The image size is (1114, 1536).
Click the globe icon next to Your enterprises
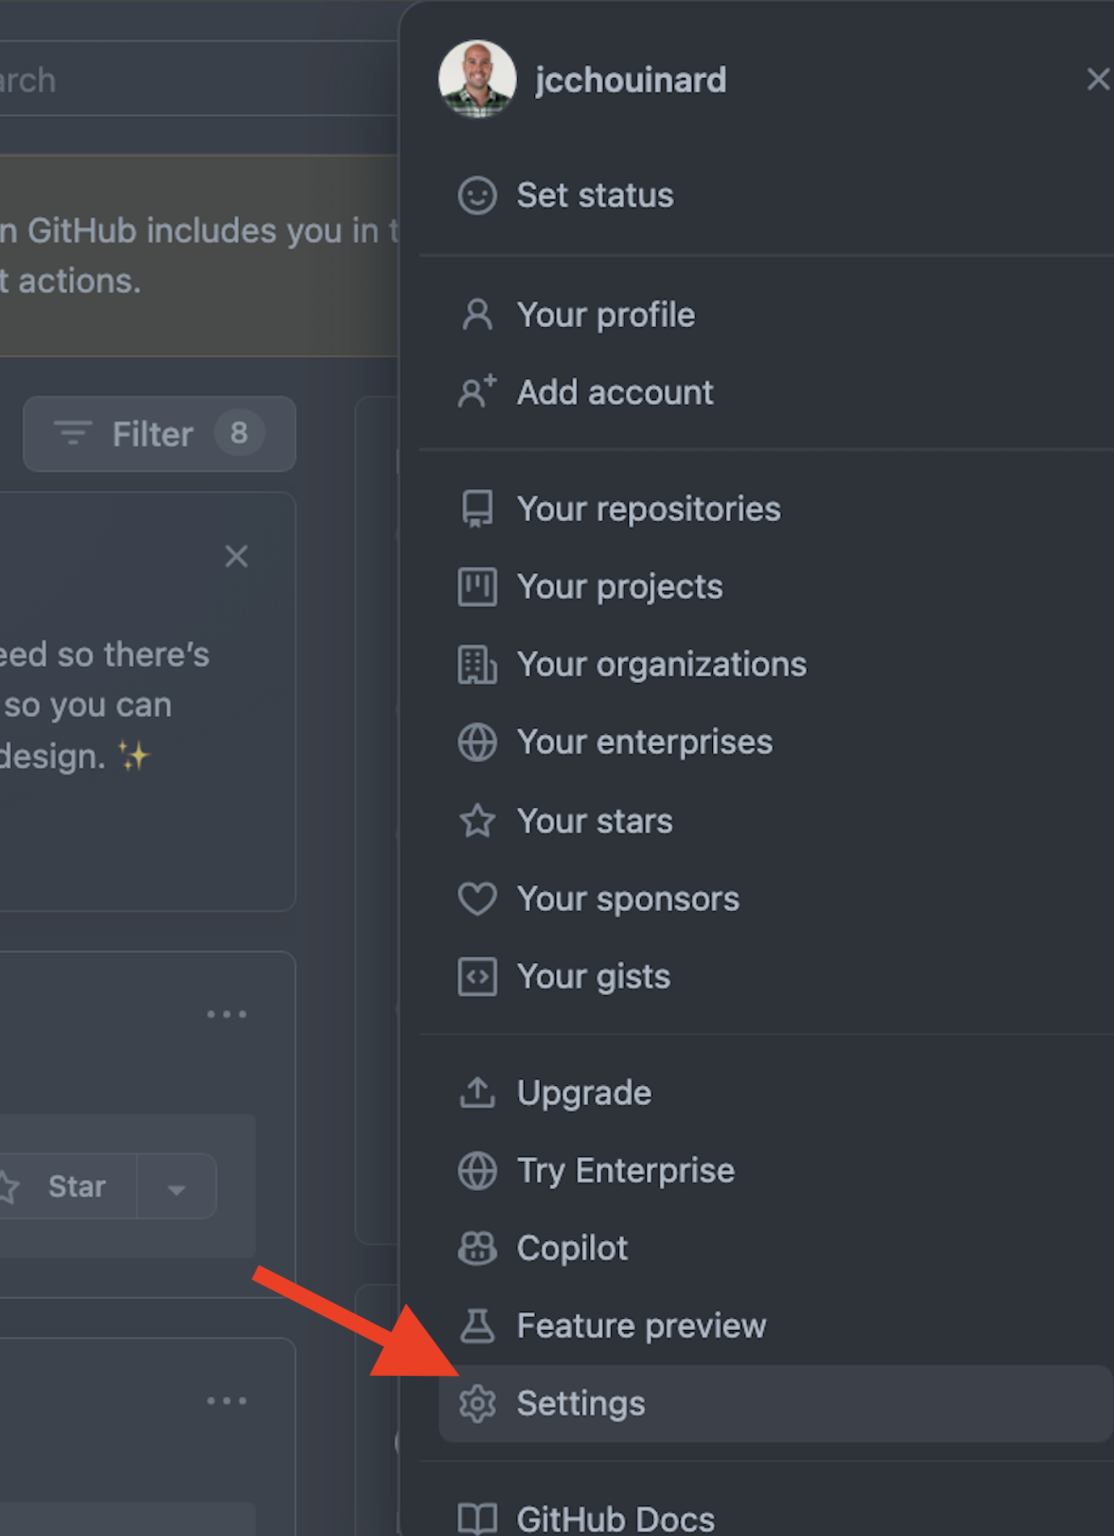[478, 742]
